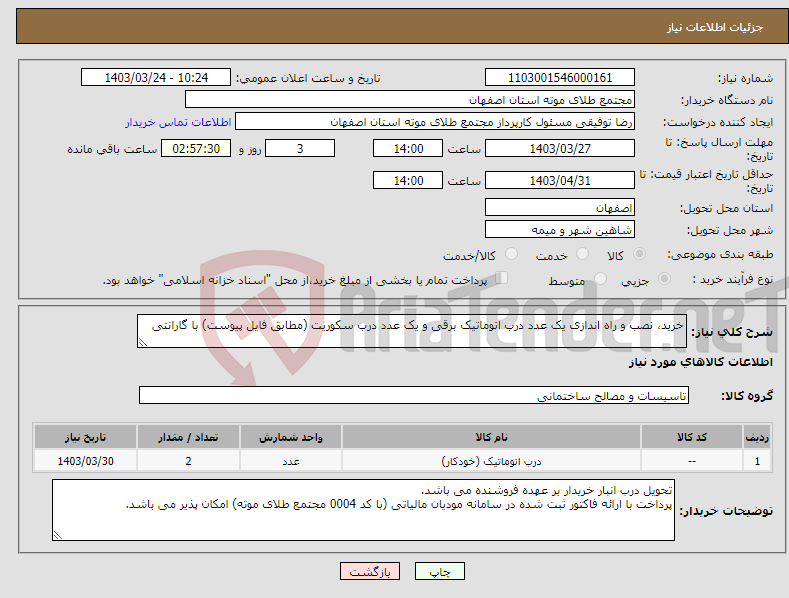The width and height of the screenshot is (789, 598).
Task: Click the delivery city field شاهین شهر و میمه
Action: 560,230
